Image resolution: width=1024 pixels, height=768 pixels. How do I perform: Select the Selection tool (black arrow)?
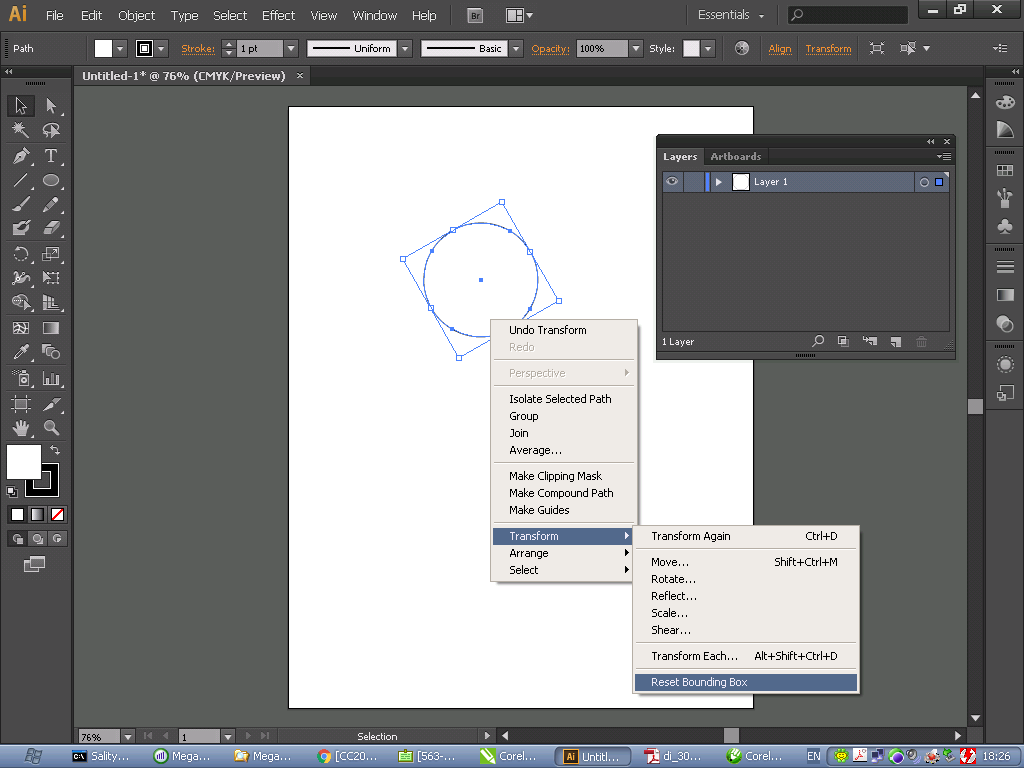[21, 106]
